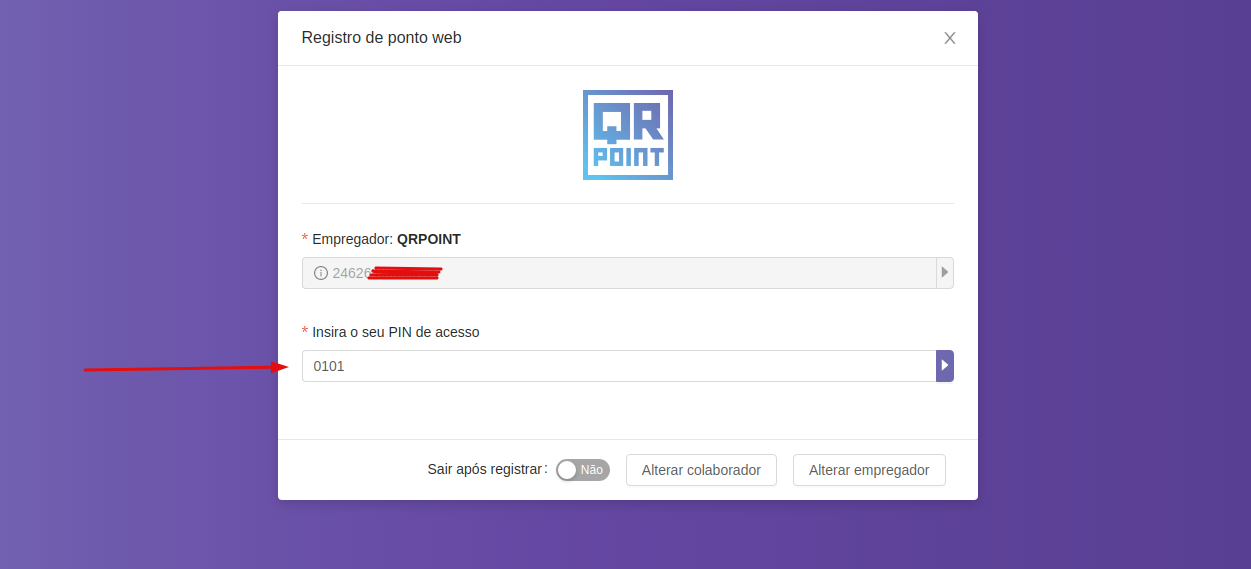Focus the PIN de acesso input field
Image resolution: width=1251 pixels, height=569 pixels.
[x=618, y=366]
